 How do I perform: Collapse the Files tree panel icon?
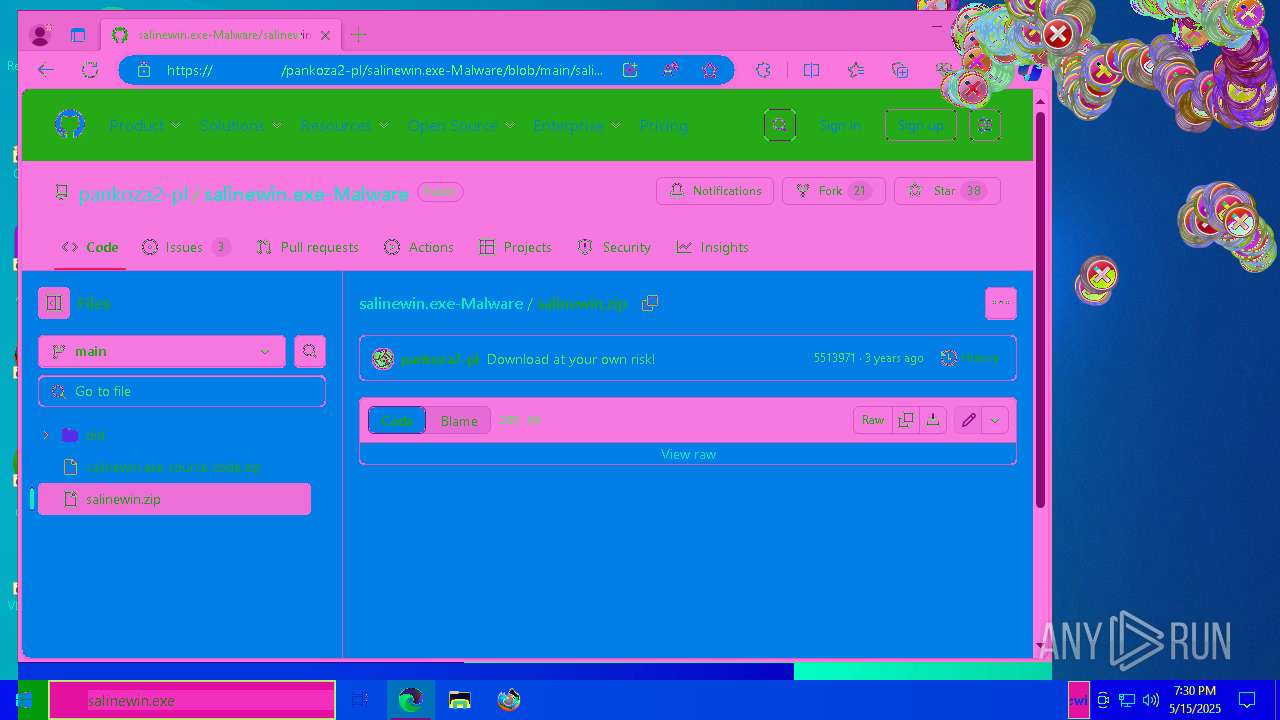tap(54, 303)
